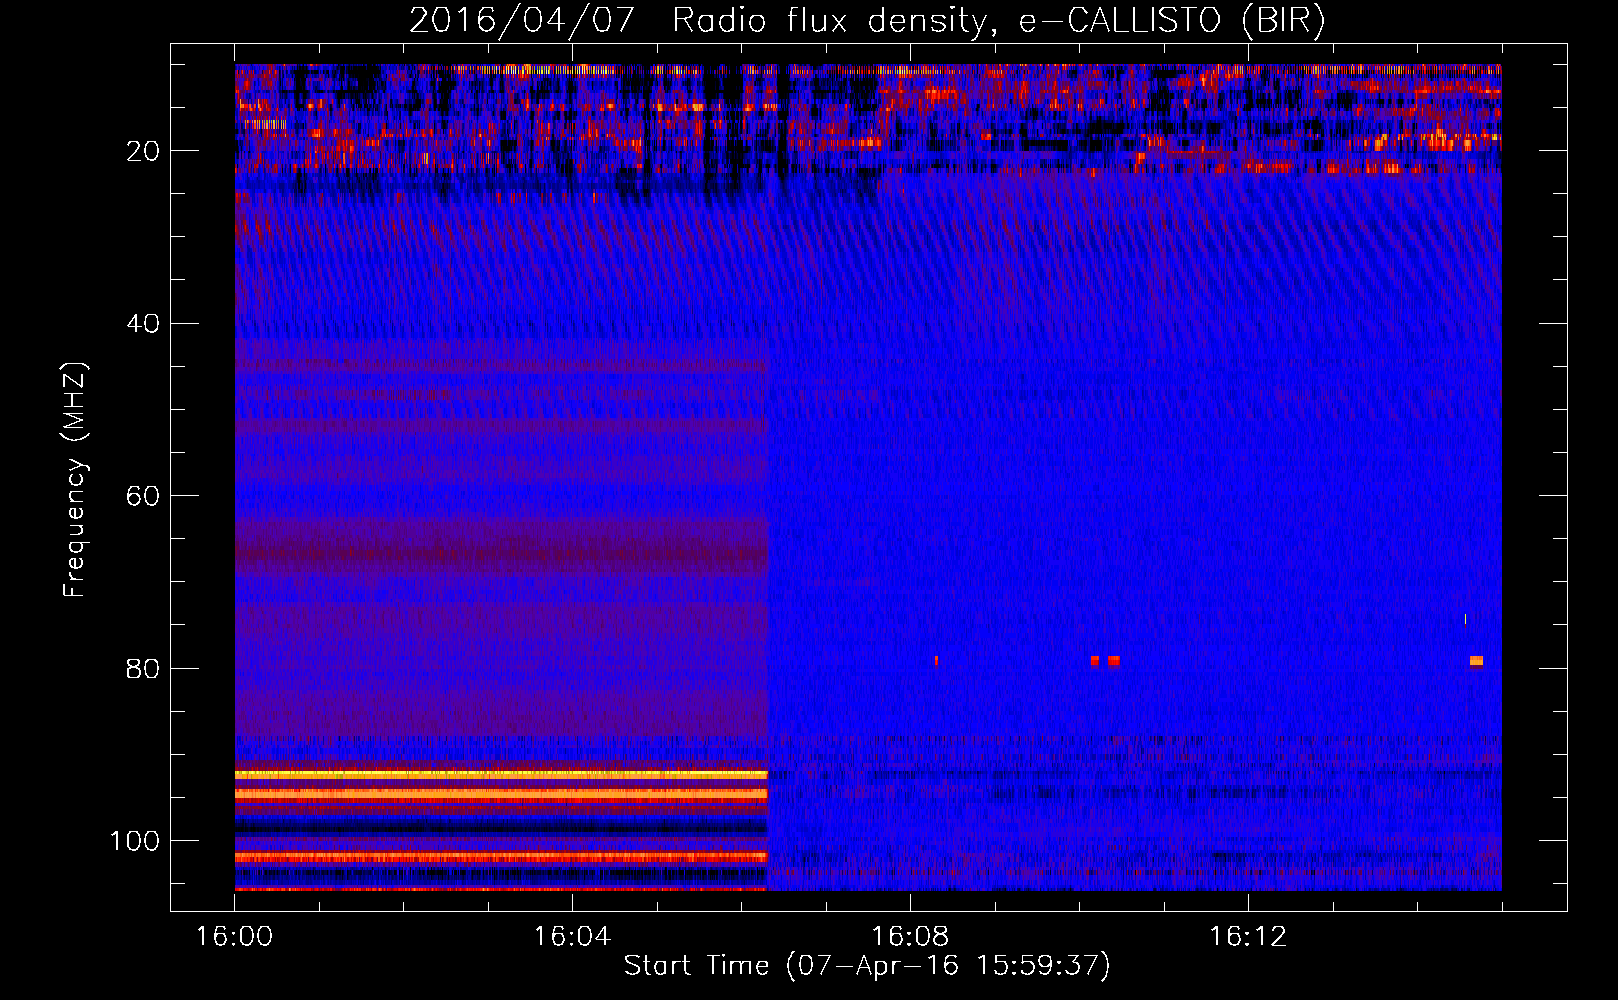1618x1000 pixels.
Task: Click the '40' frequency tick label
Action: 144,324
